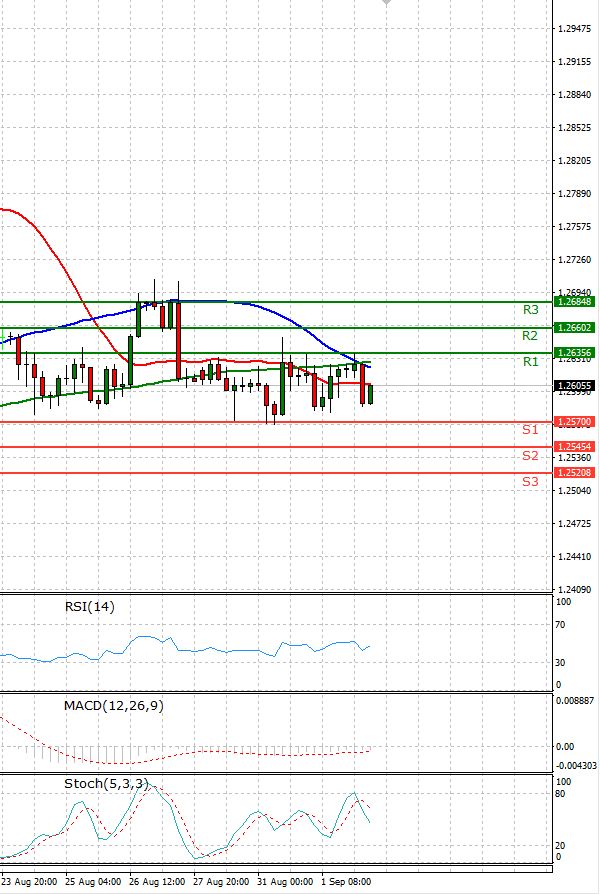
Task: Click the 1.29475 price axis value
Action: (575, 29)
